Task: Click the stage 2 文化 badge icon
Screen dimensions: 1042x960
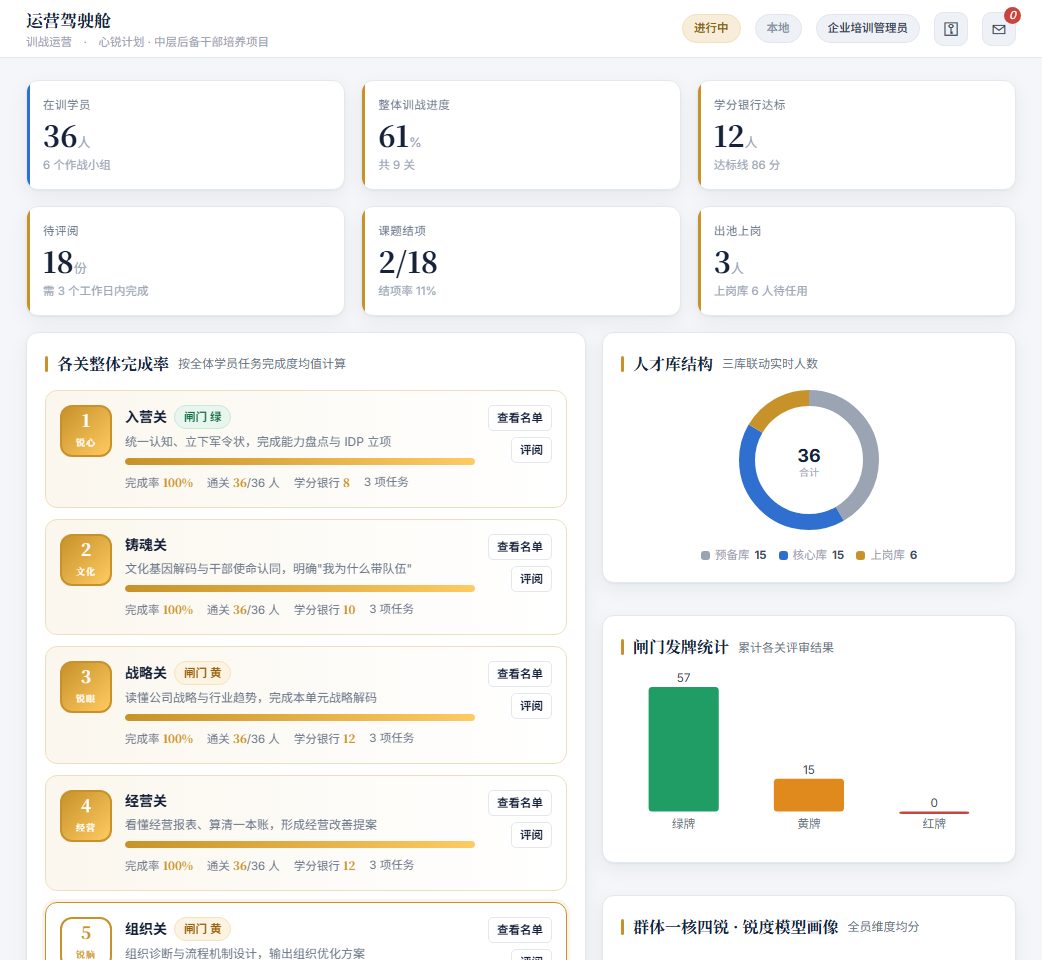Action: [x=86, y=559]
